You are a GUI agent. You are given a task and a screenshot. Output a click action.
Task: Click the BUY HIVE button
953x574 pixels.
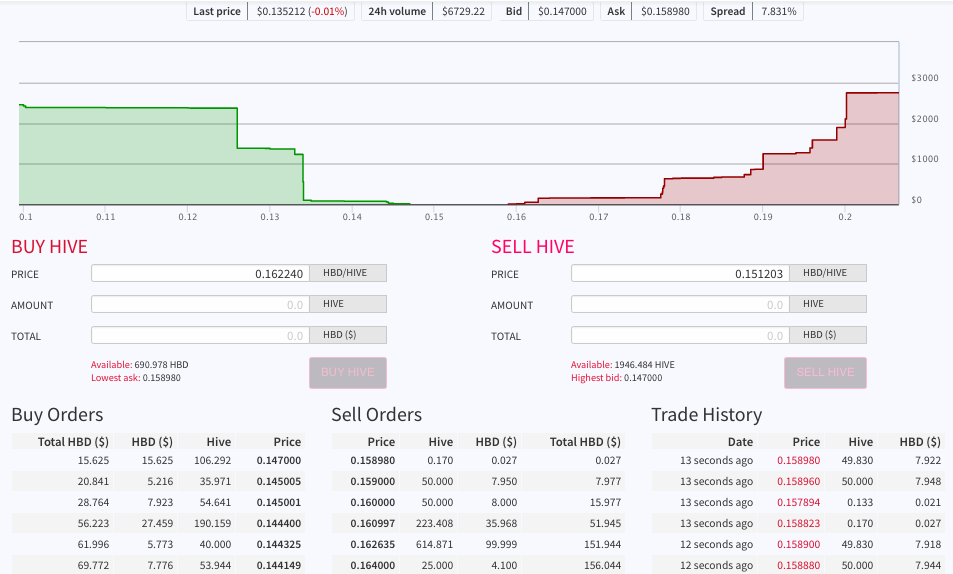[348, 373]
